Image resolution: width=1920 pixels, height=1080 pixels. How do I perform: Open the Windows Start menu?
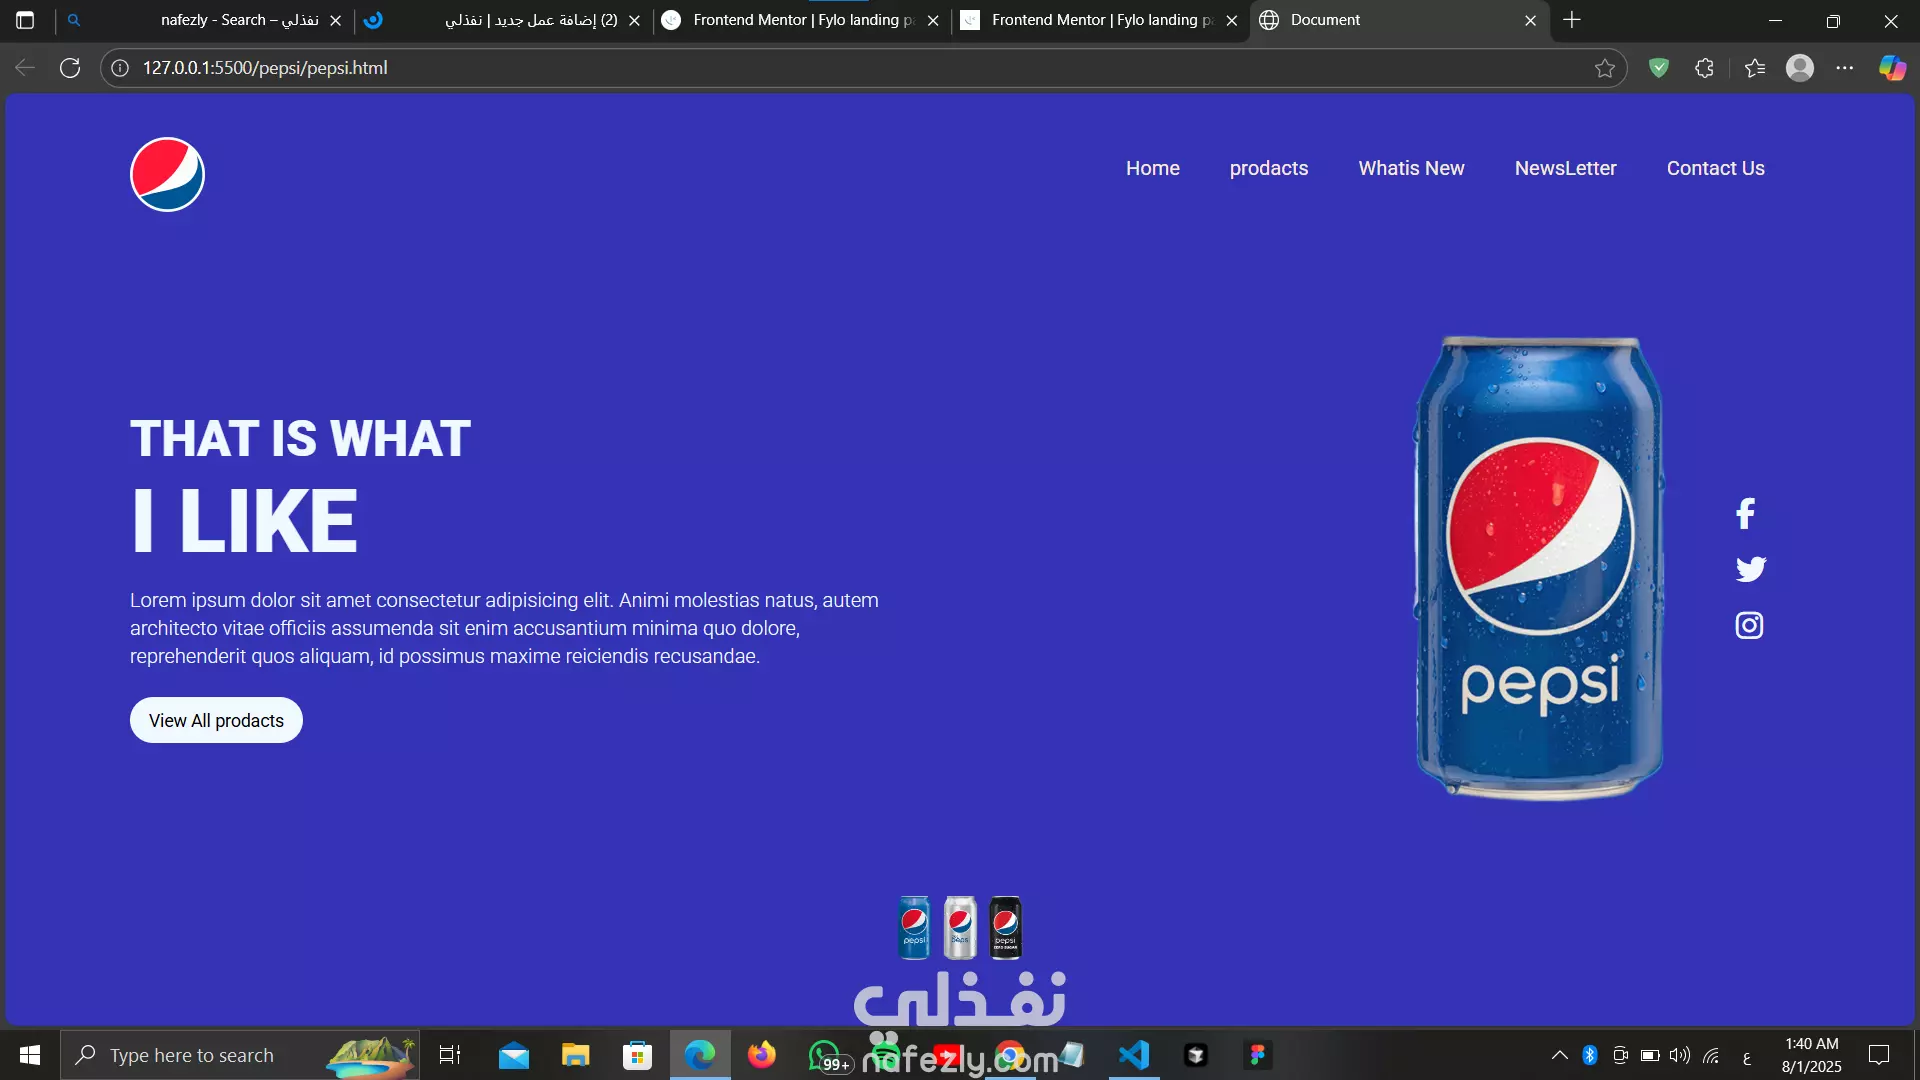click(x=30, y=1055)
